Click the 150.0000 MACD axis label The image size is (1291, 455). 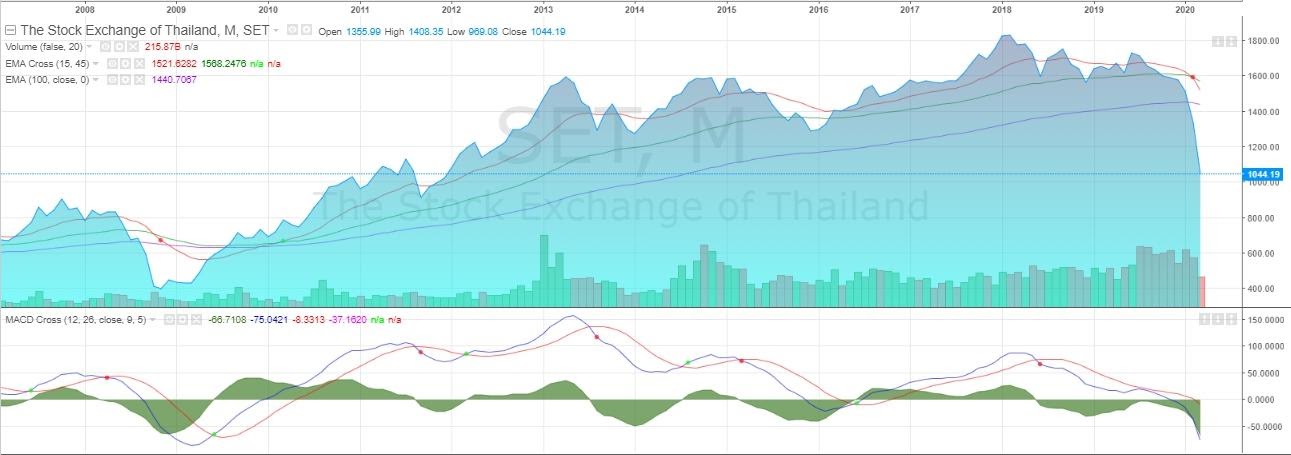(x=1265, y=320)
